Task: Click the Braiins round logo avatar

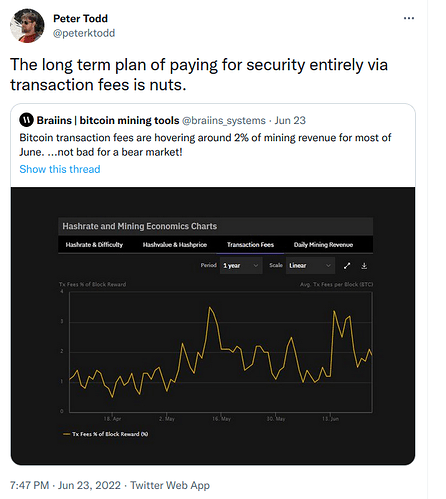Action: (26, 120)
